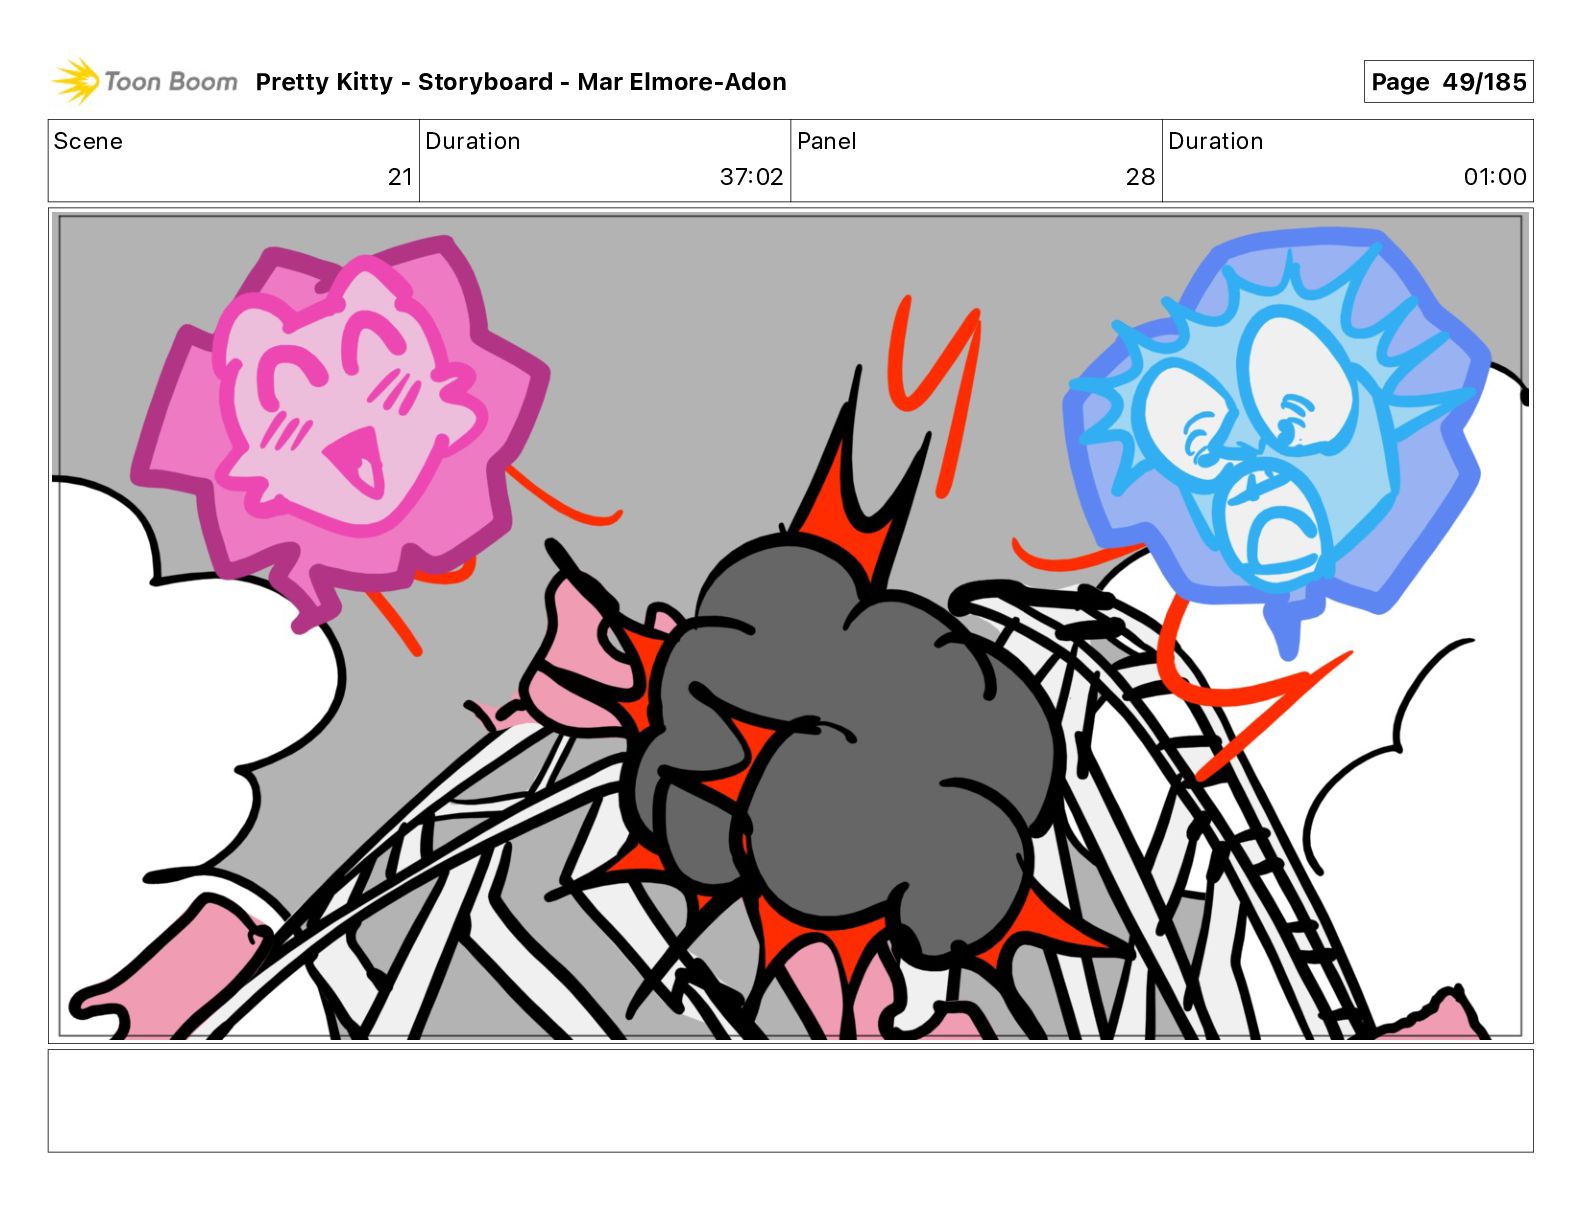The height and width of the screenshot is (1224, 1584).
Task: Click the panel number '28'
Action: point(1140,177)
